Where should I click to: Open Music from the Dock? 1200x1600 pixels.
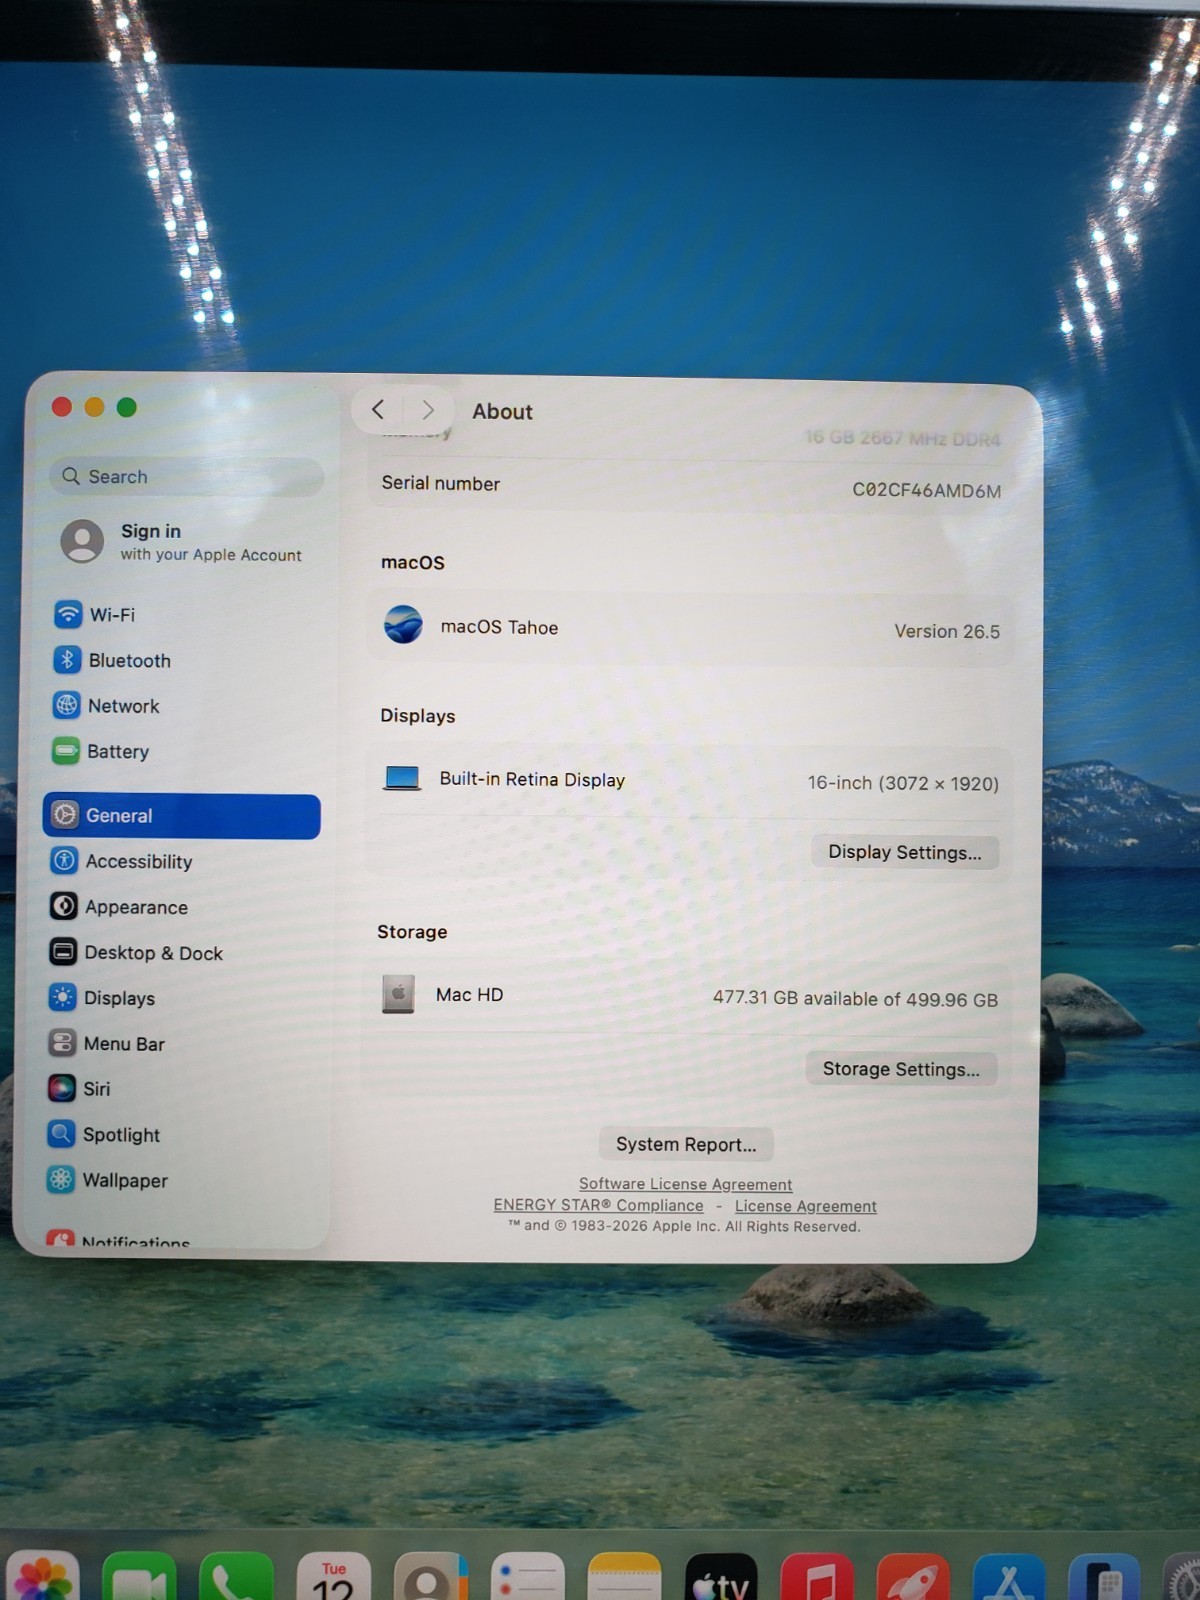(x=818, y=1578)
